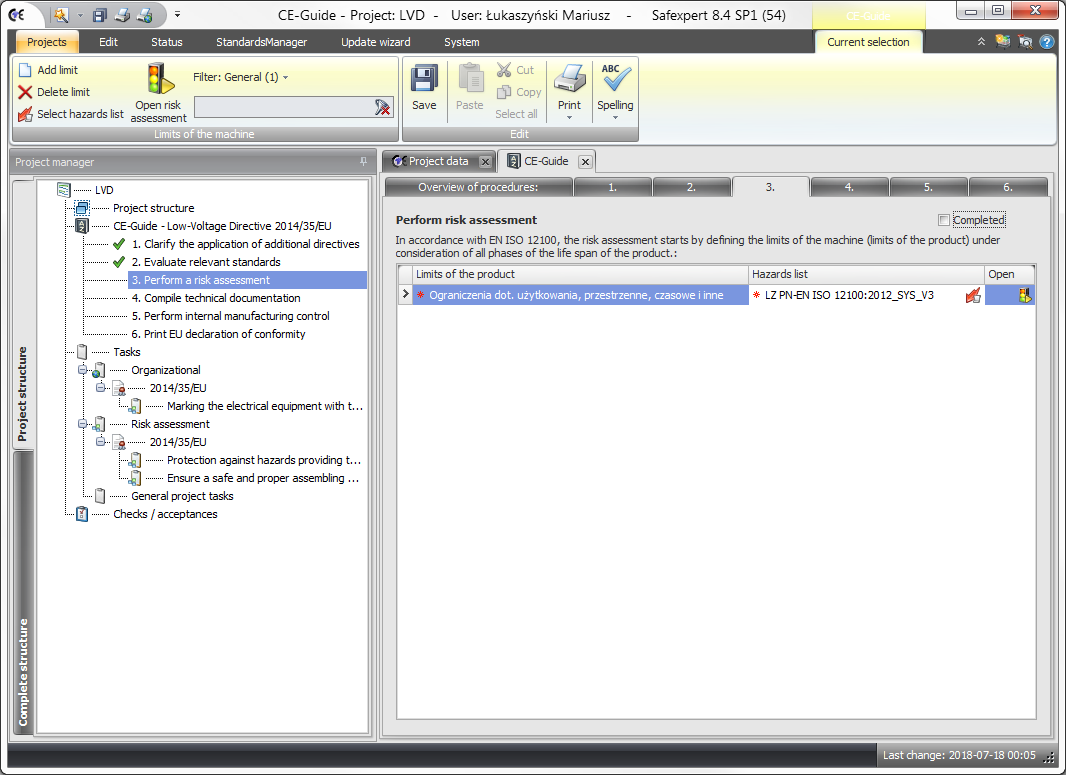
Task: Collapse the Organizational tasks node
Action: [x=84, y=370]
